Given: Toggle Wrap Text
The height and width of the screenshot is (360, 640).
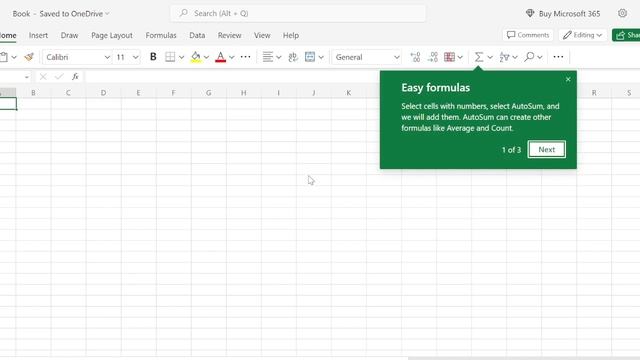Looking at the screenshot, I should [x=293, y=57].
